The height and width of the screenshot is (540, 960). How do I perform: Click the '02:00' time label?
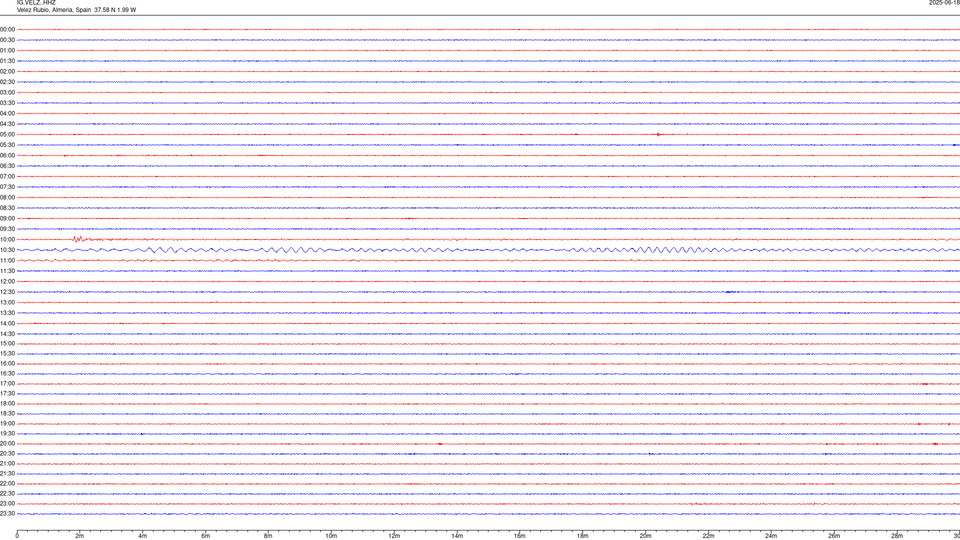(x=7, y=72)
